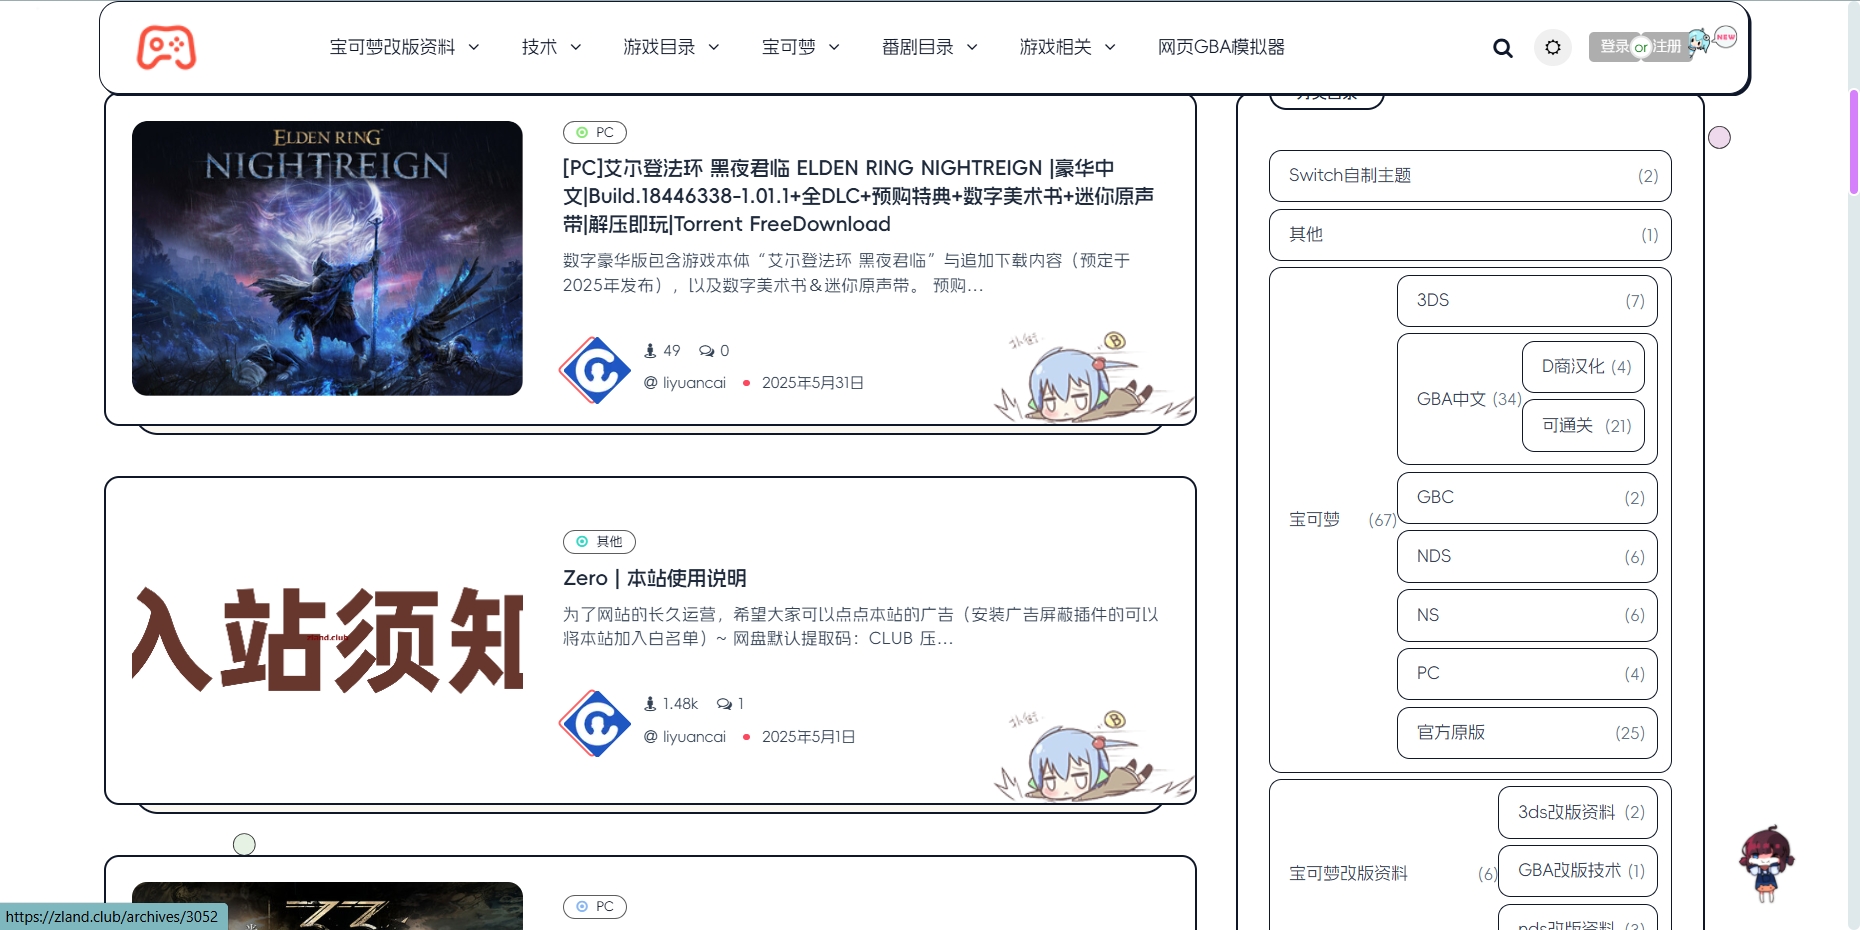Image resolution: width=1860 pixels, height=930 pixels.
Task: Click the page scrollbar thumb
Action: [x=1853, y=142]
